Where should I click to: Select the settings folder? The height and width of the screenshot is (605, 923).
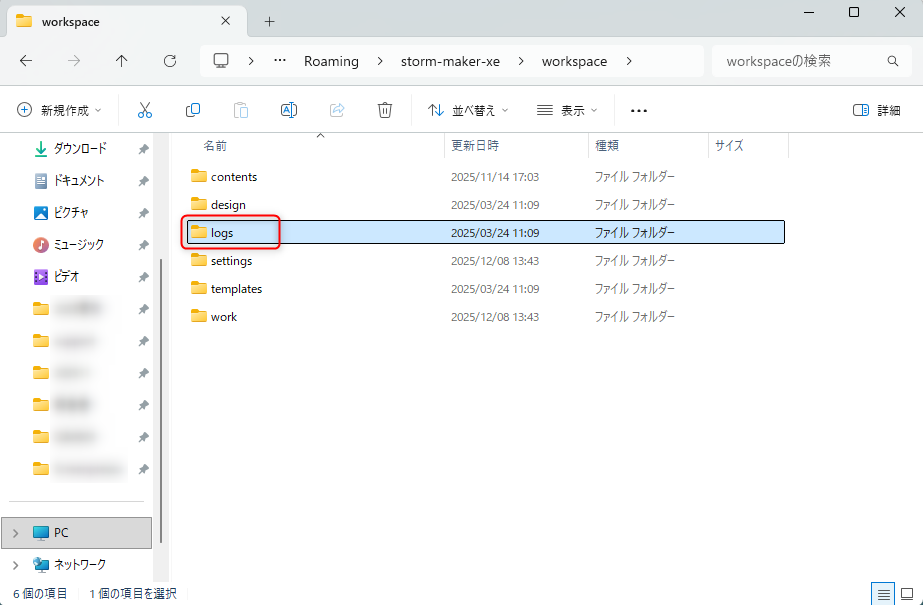click(231, 261)
